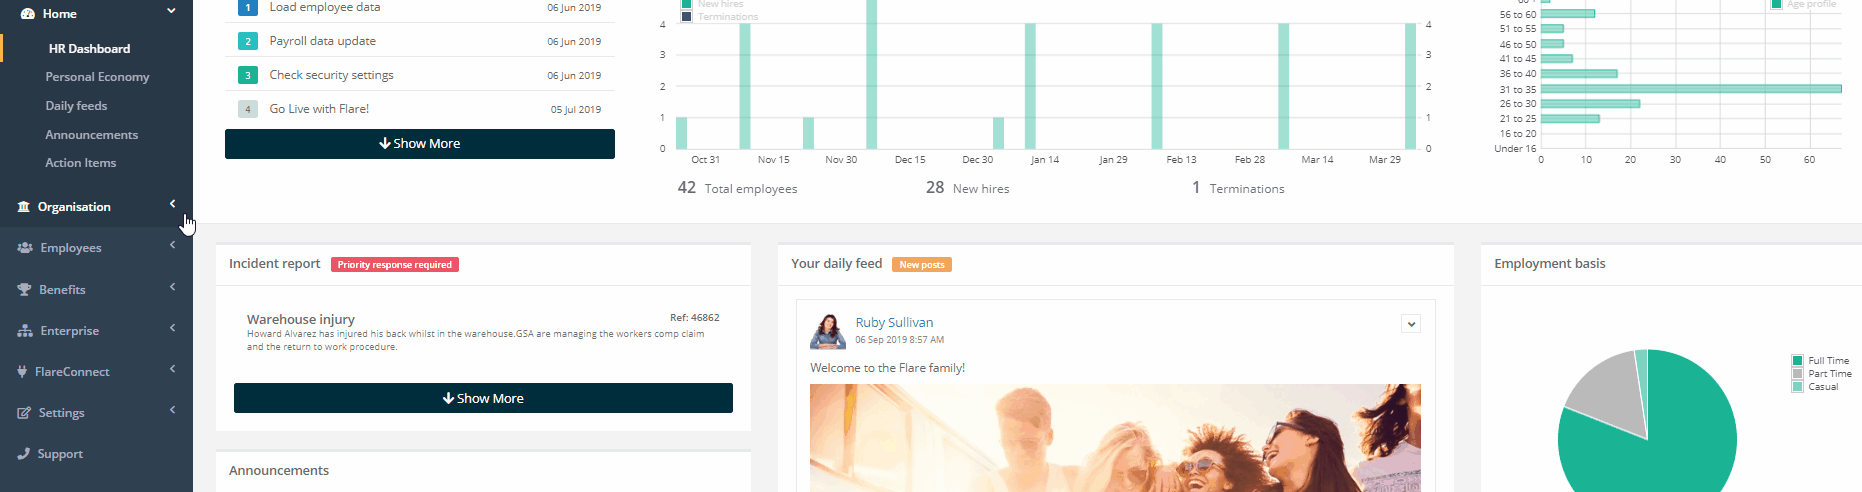The image size is (1862, 492).
Task: Open the Warehouse injury incident
Action: pyautogui.click(x=301, y=320)
